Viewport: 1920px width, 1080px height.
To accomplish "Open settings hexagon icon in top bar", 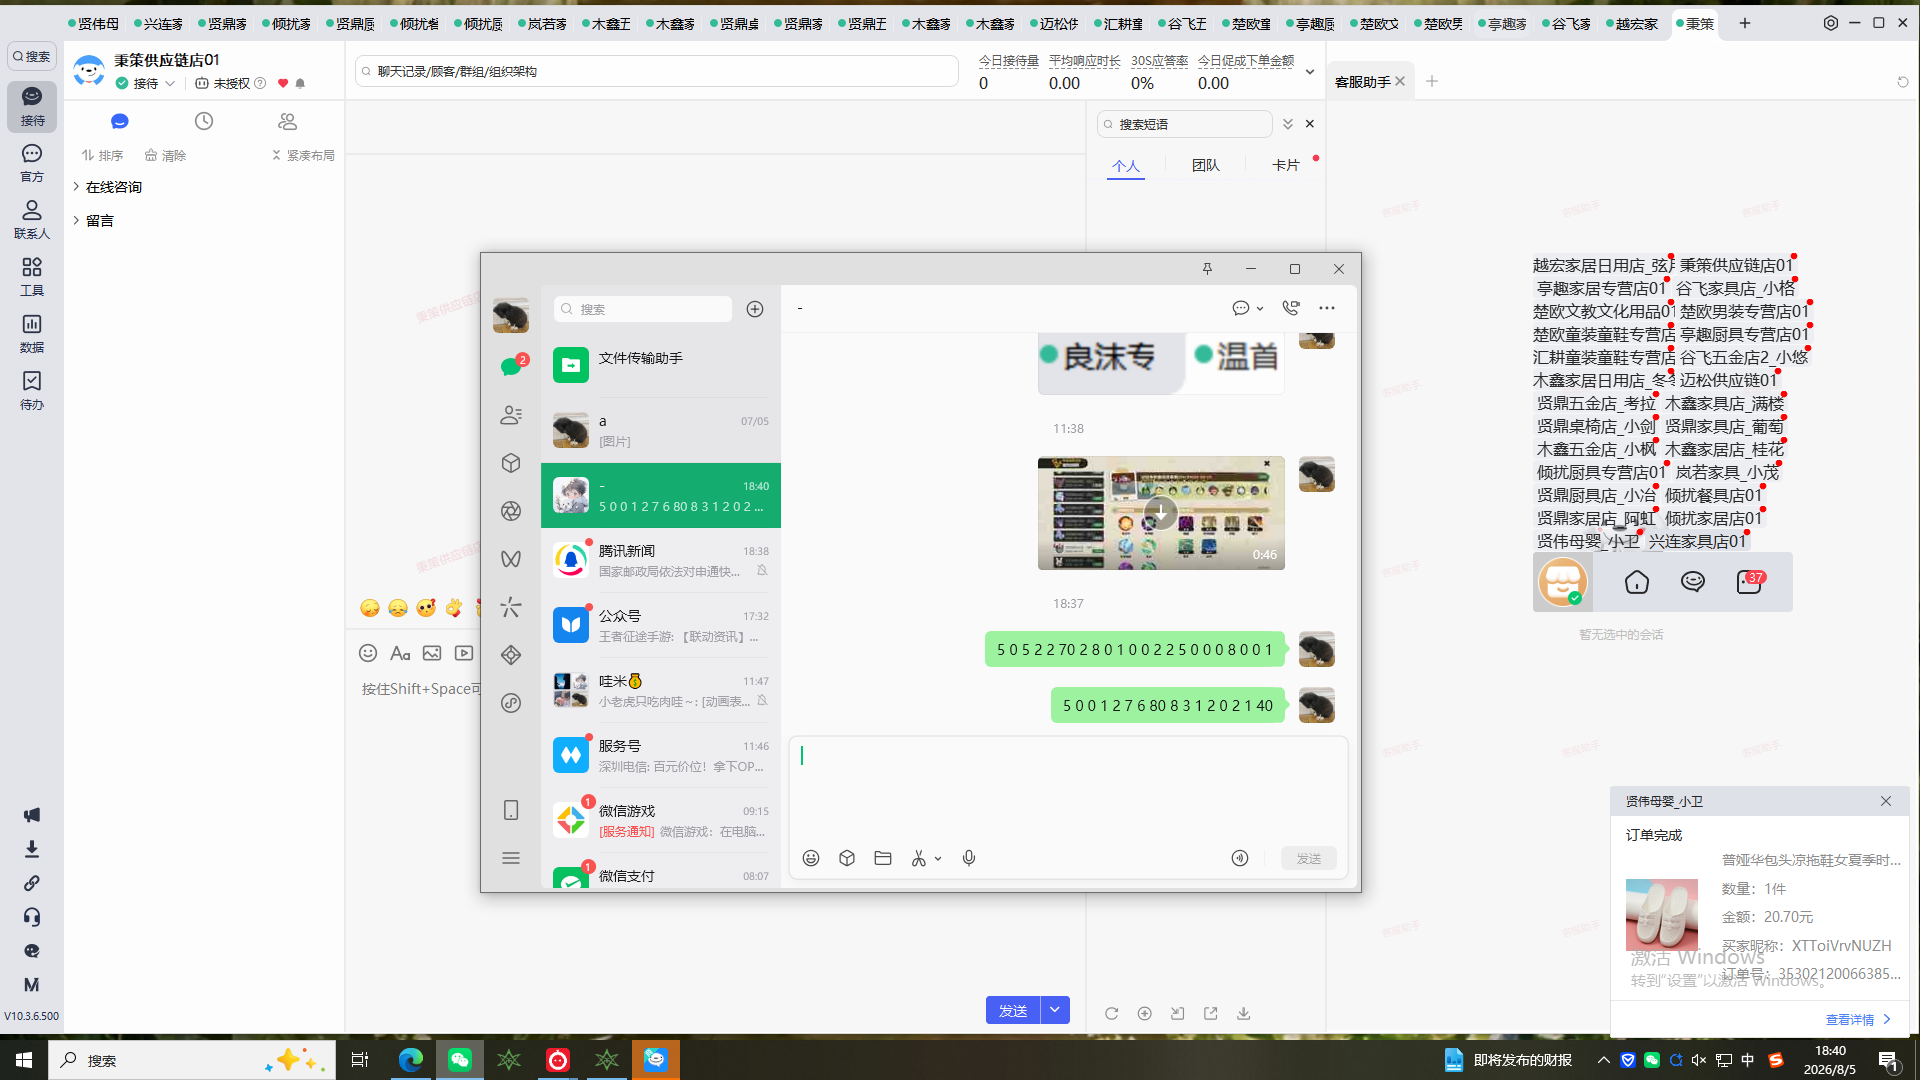I will click(1831, 23).
